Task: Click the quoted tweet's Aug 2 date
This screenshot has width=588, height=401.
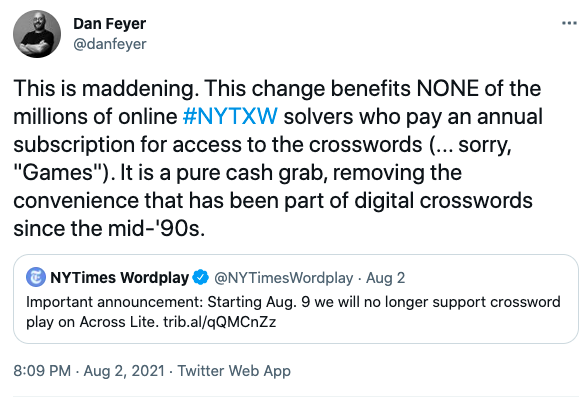Action: [386, 278]
